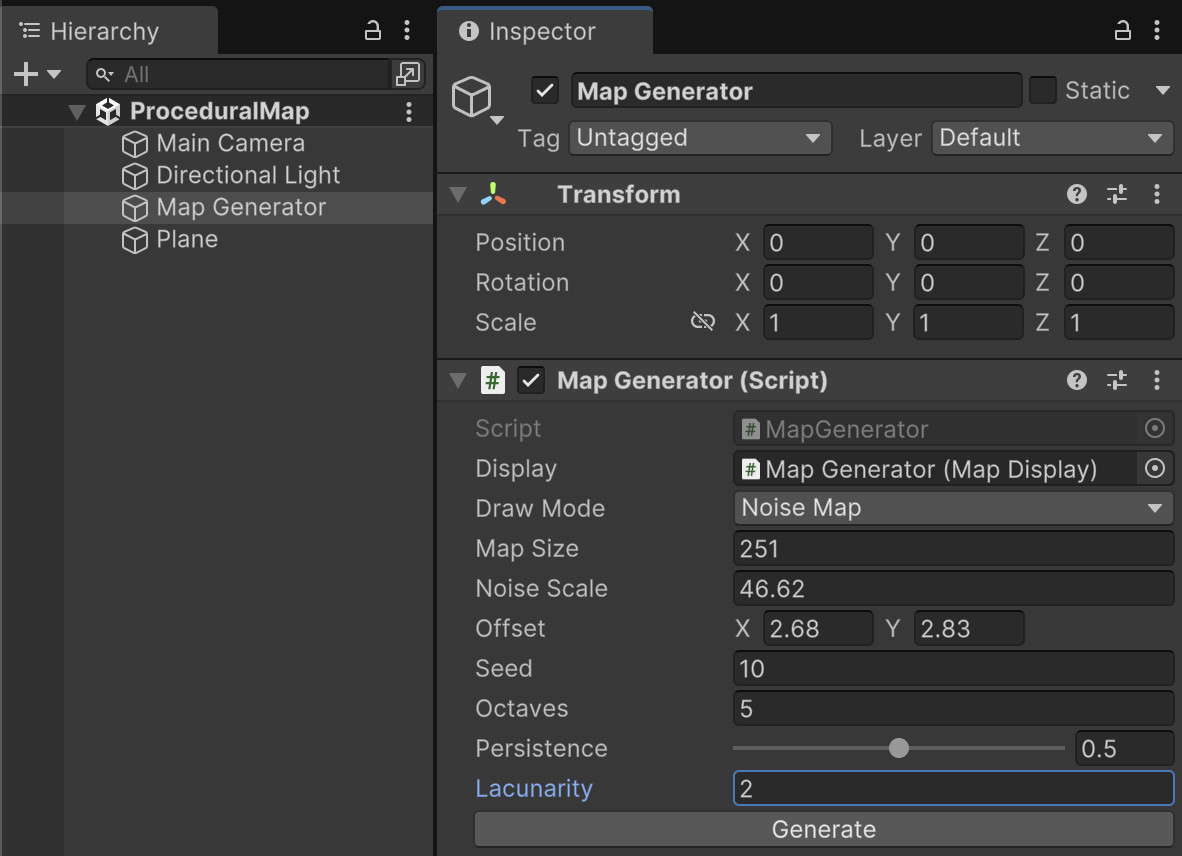
Task: Open the Inspector panel three-dot menu
Action: pos(1157,31)
